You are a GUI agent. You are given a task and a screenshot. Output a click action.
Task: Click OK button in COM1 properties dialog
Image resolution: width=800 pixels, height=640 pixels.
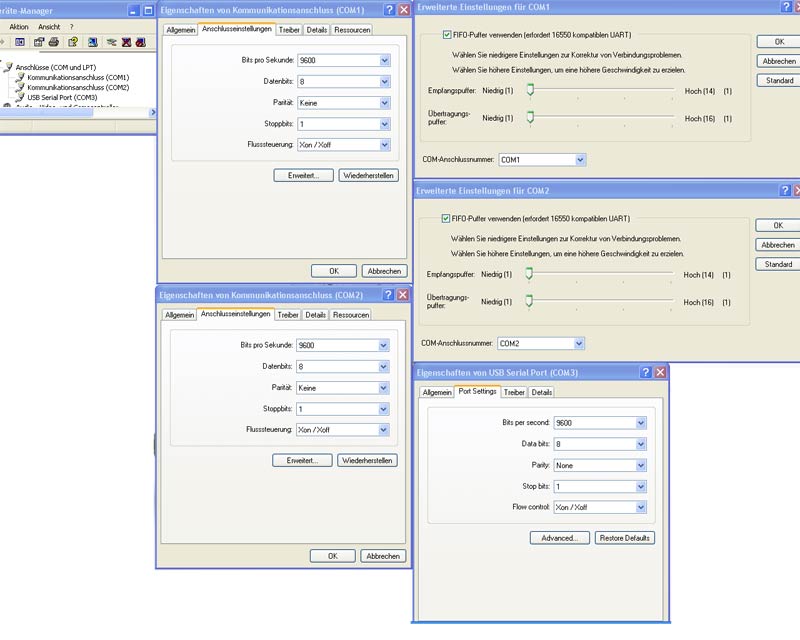(334, 271)
